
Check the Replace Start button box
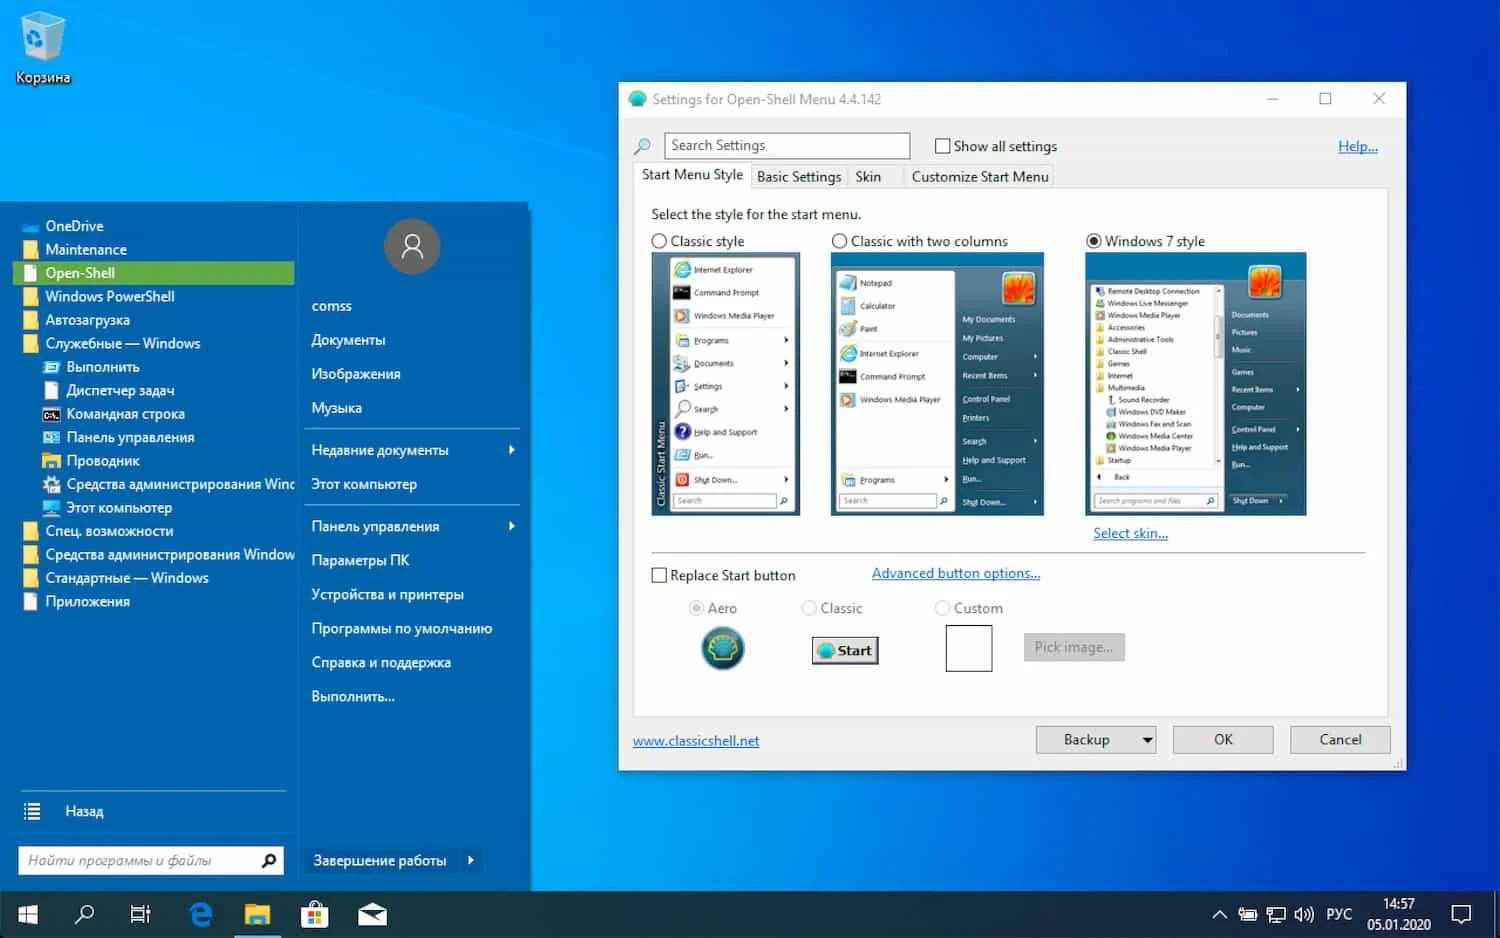(x=659, y=575)
